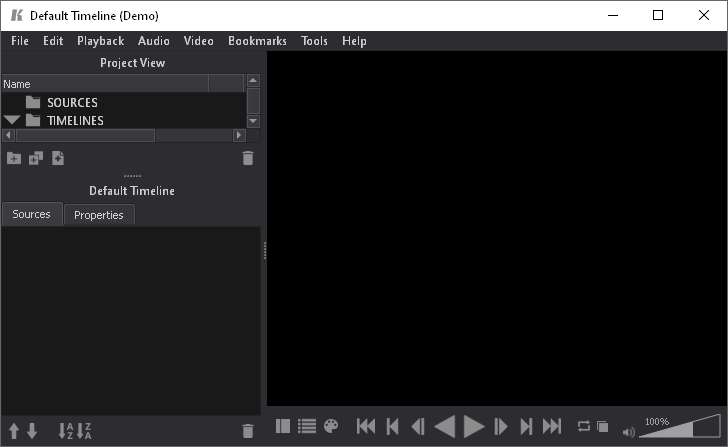Image resolution: width=728 pixels, height=447 pixels.
Task: Select the TIMELINES folder in Project View
Action: (75, 121)
